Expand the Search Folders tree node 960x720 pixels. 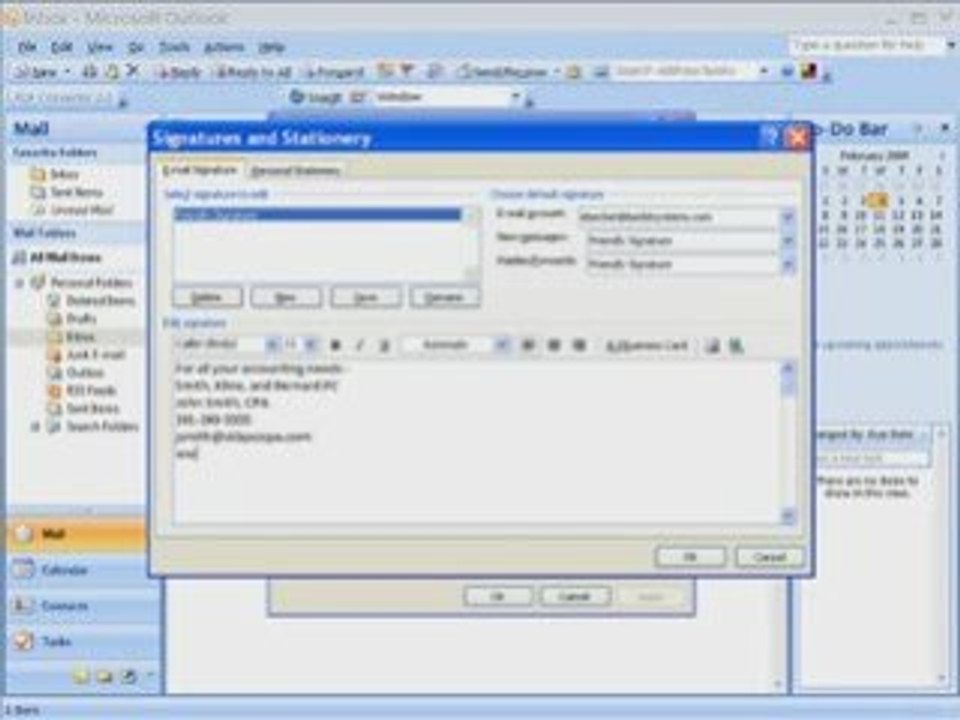(35, 427)
